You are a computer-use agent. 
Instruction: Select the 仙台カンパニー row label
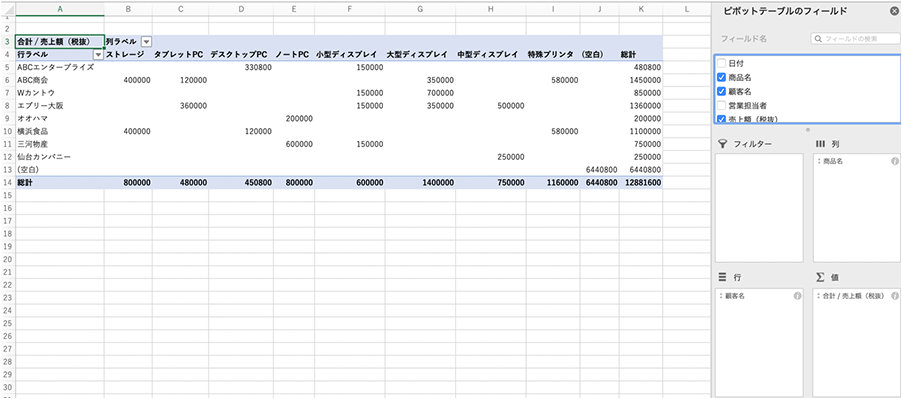click(x=44, y=157)
